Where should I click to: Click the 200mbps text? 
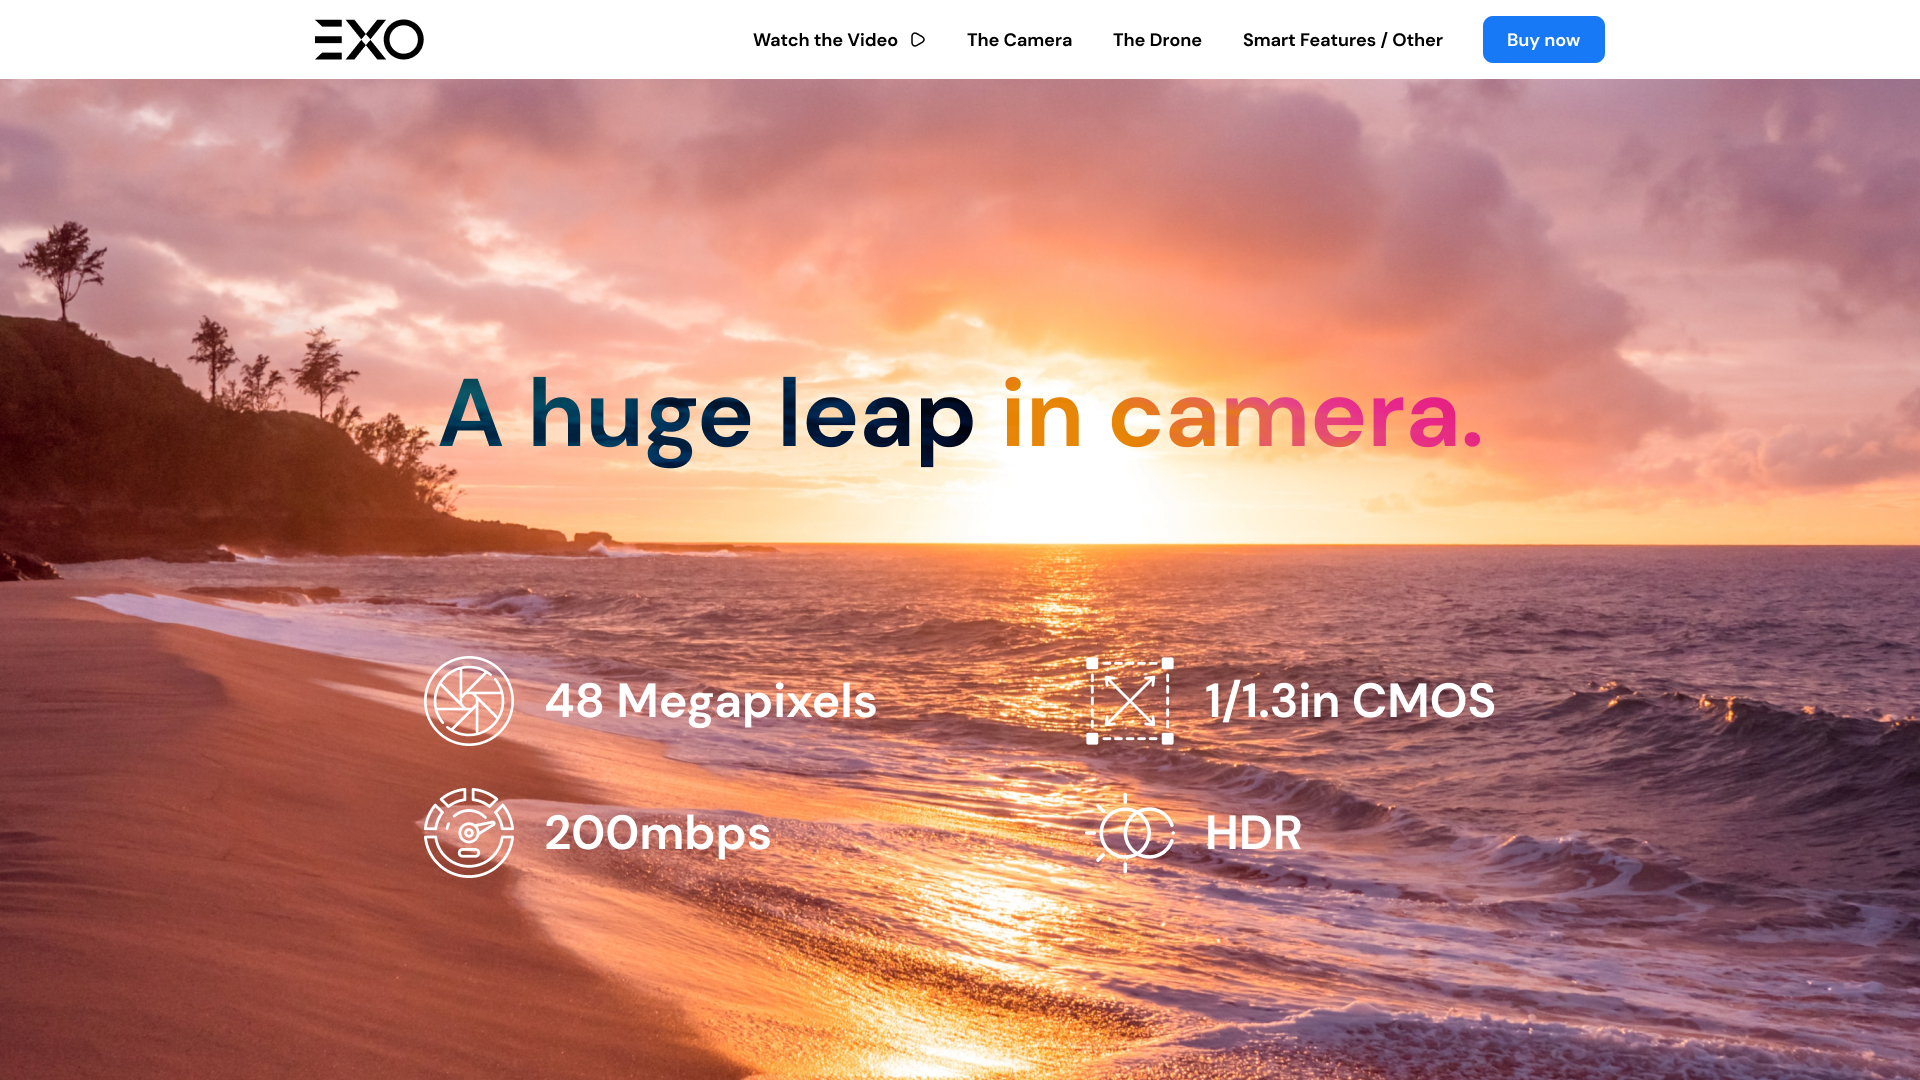point(658,833)
